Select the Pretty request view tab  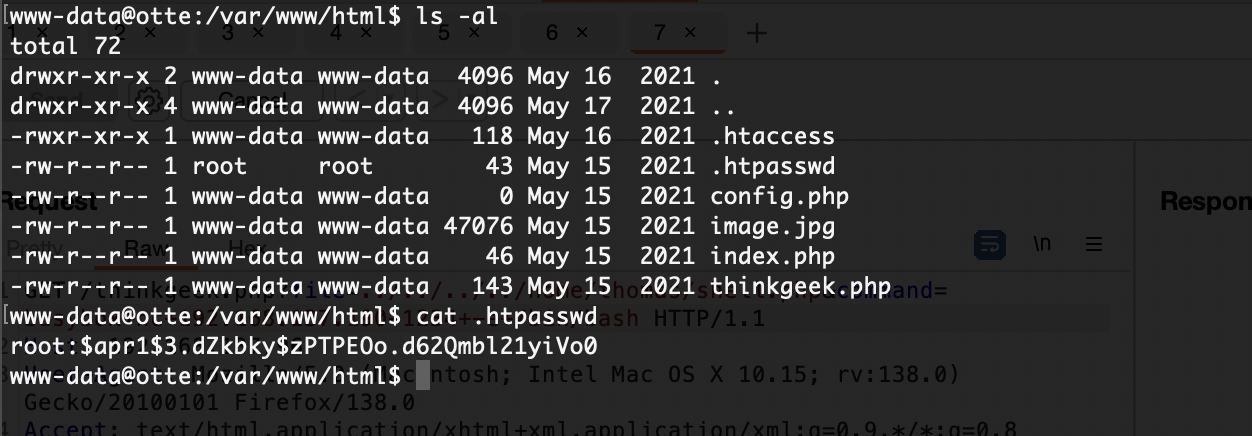click(34, 247)
